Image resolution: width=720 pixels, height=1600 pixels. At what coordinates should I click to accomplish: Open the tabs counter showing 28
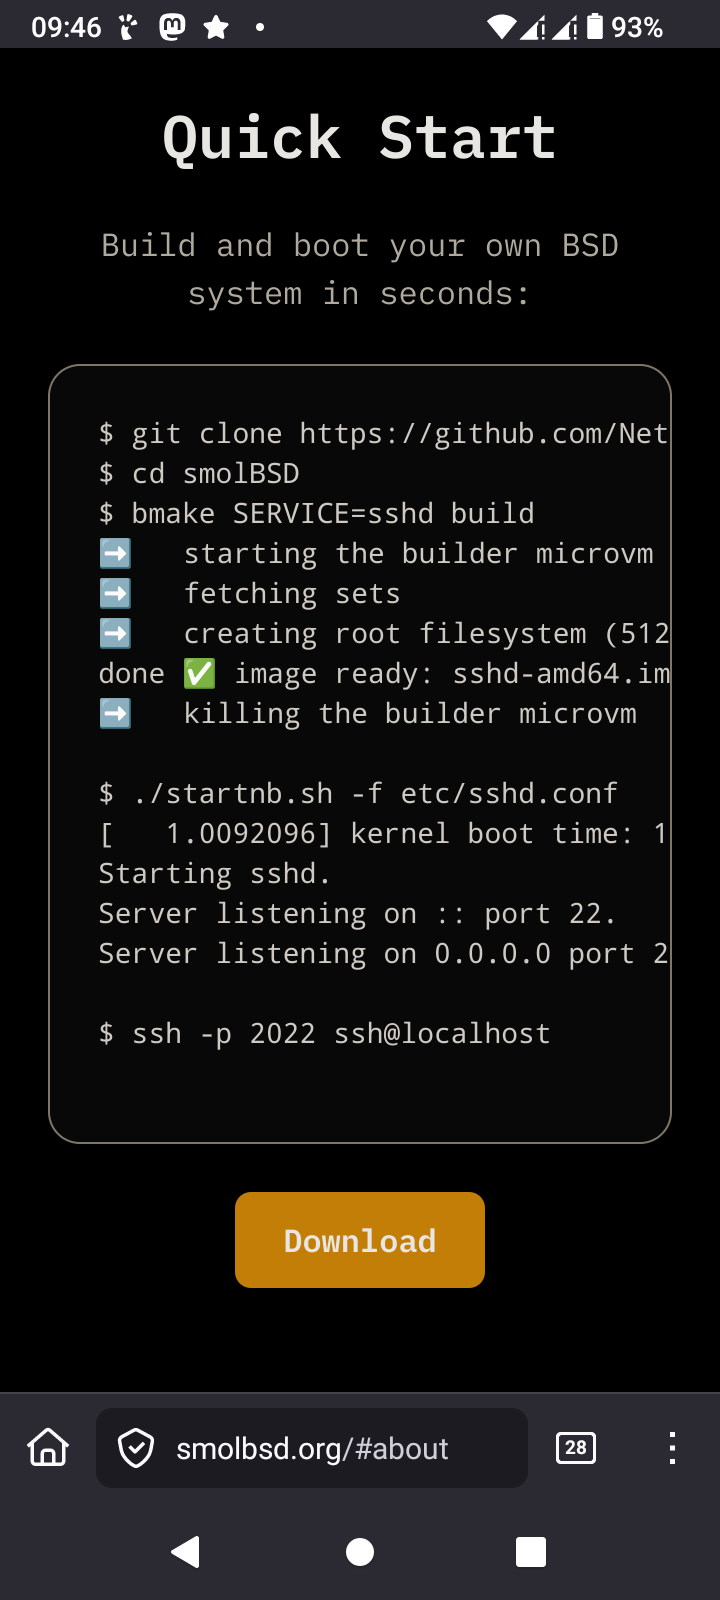[575, 1447]
